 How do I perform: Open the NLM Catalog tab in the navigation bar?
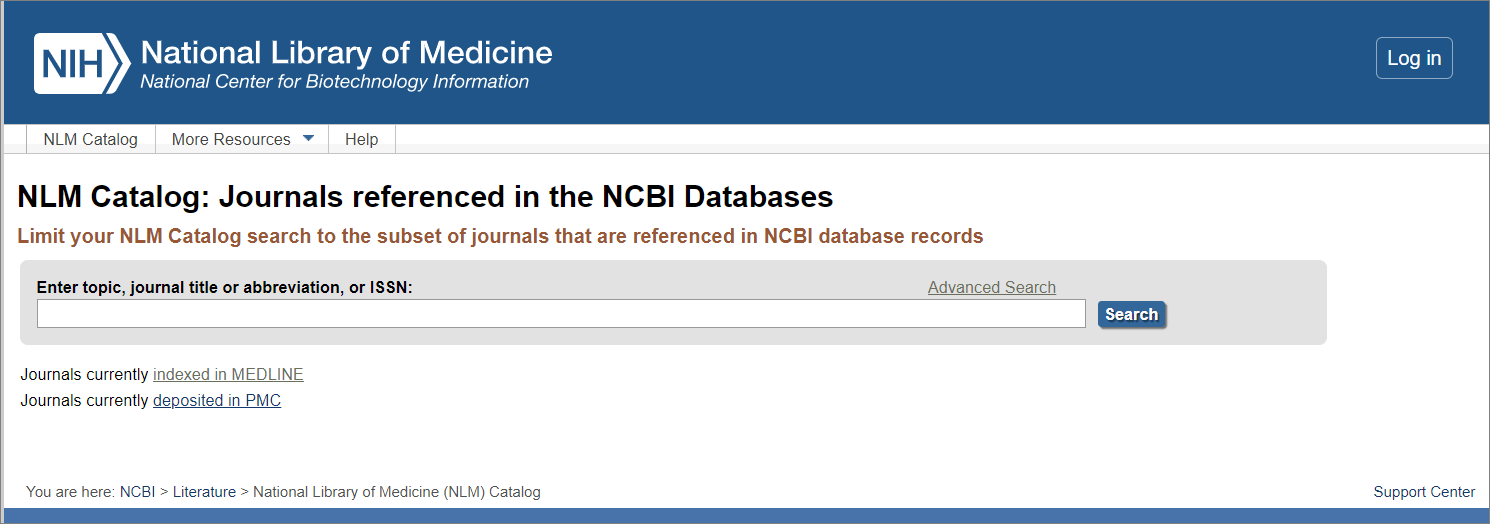(90, 139)
